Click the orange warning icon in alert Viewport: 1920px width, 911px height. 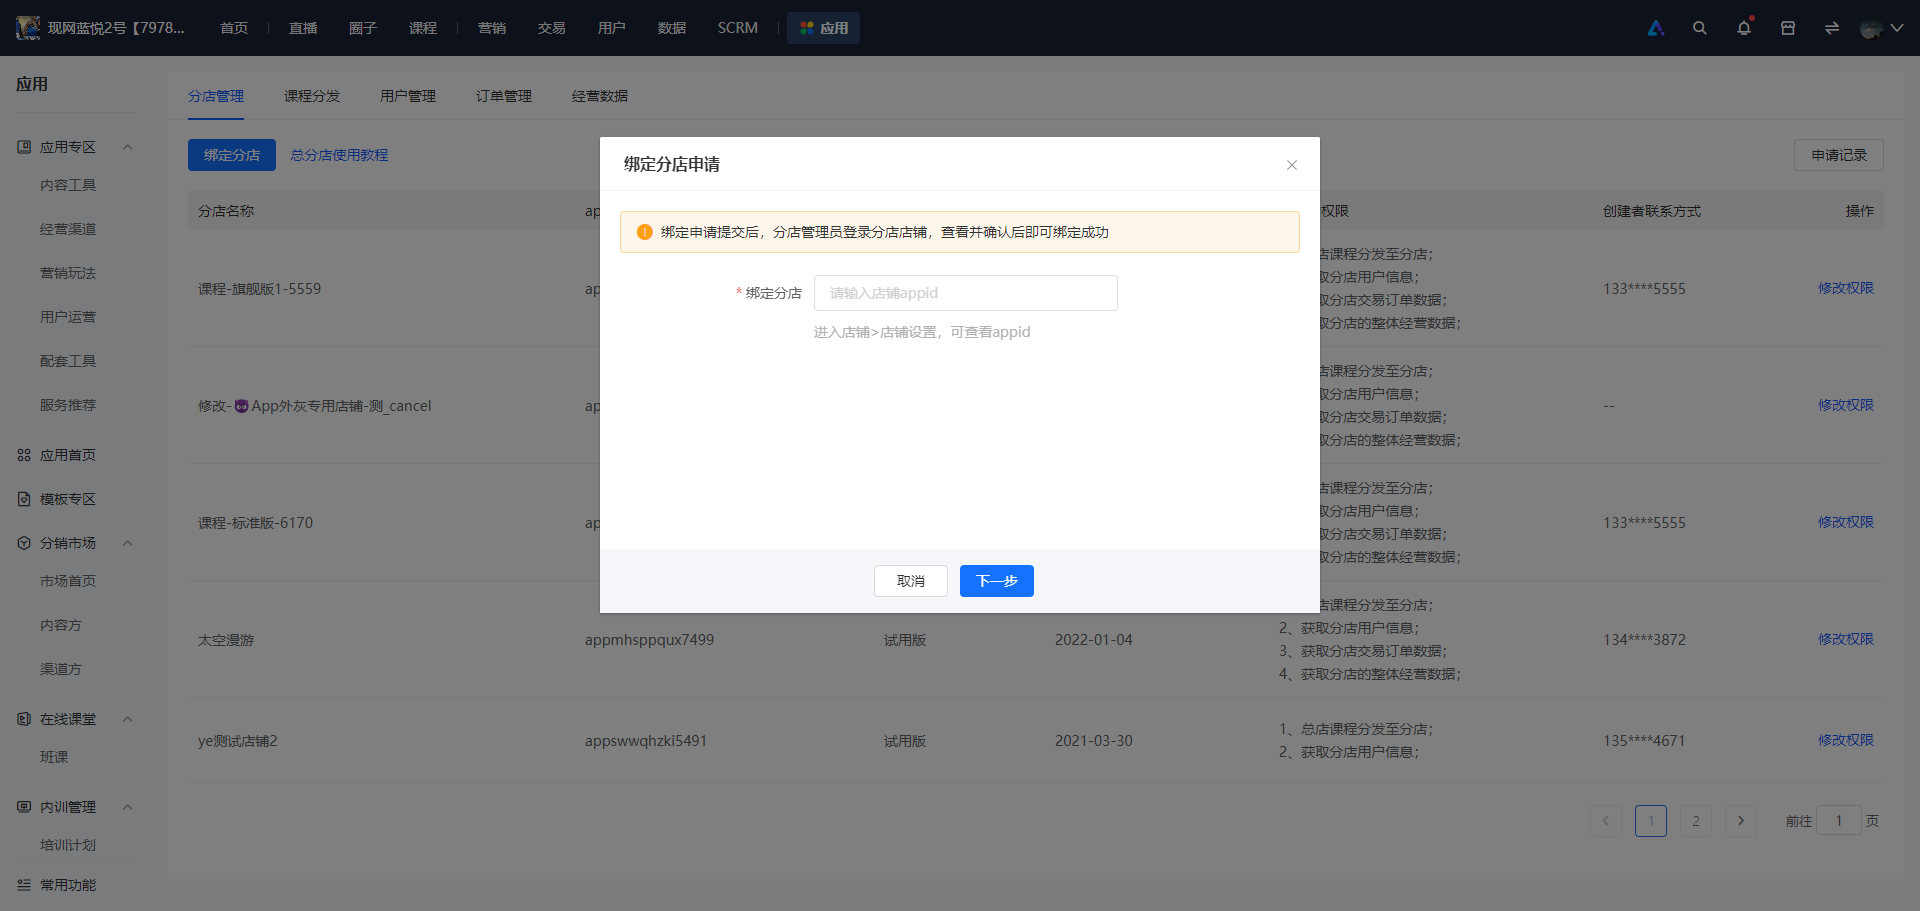(645, 232)
